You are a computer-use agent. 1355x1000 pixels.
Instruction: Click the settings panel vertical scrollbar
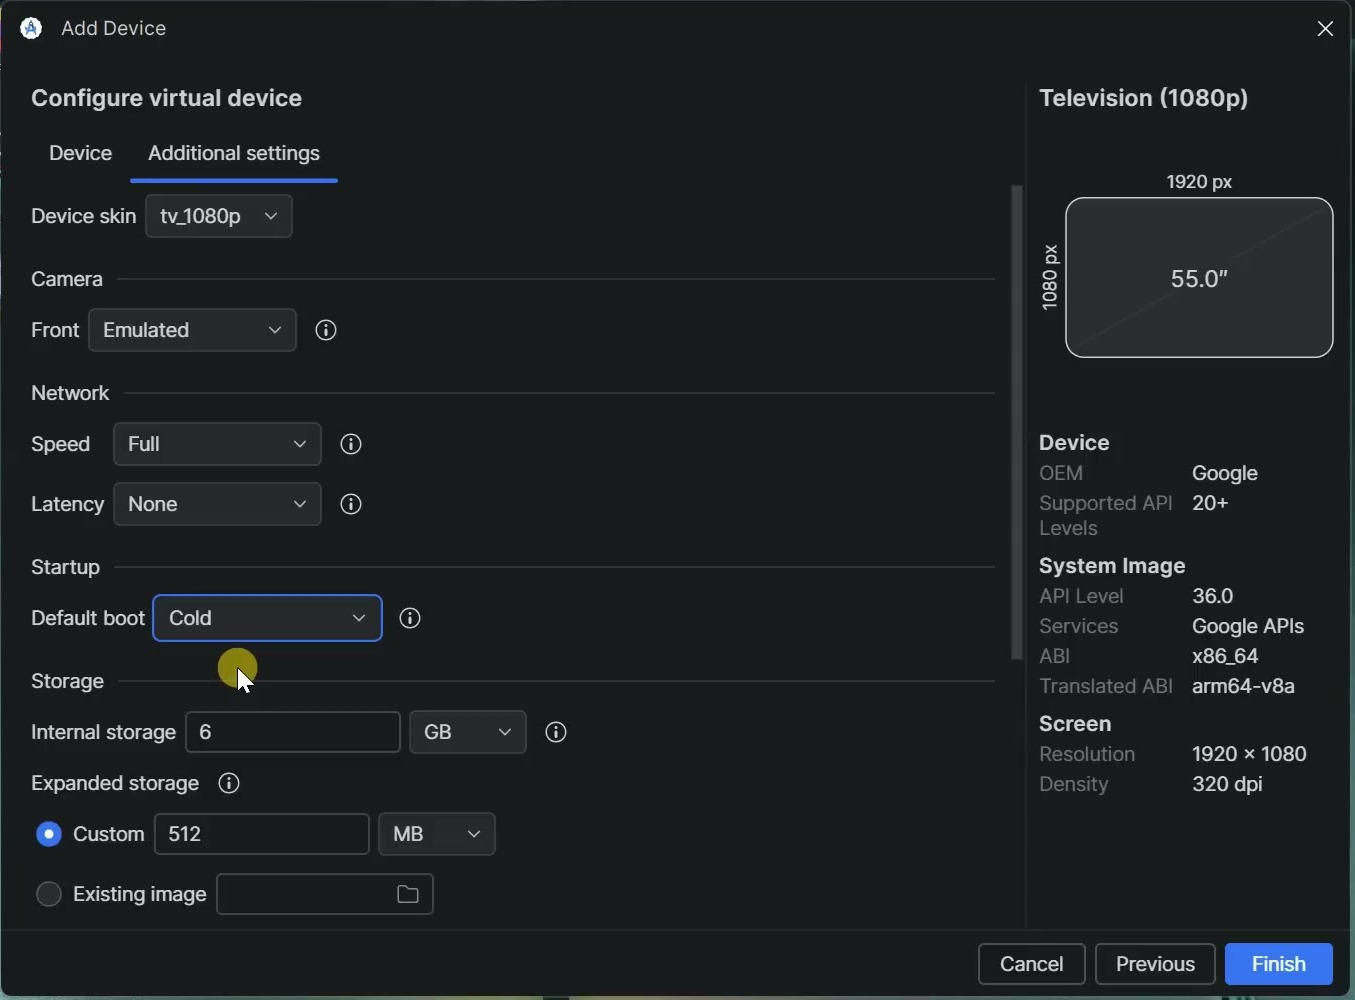1018,423
